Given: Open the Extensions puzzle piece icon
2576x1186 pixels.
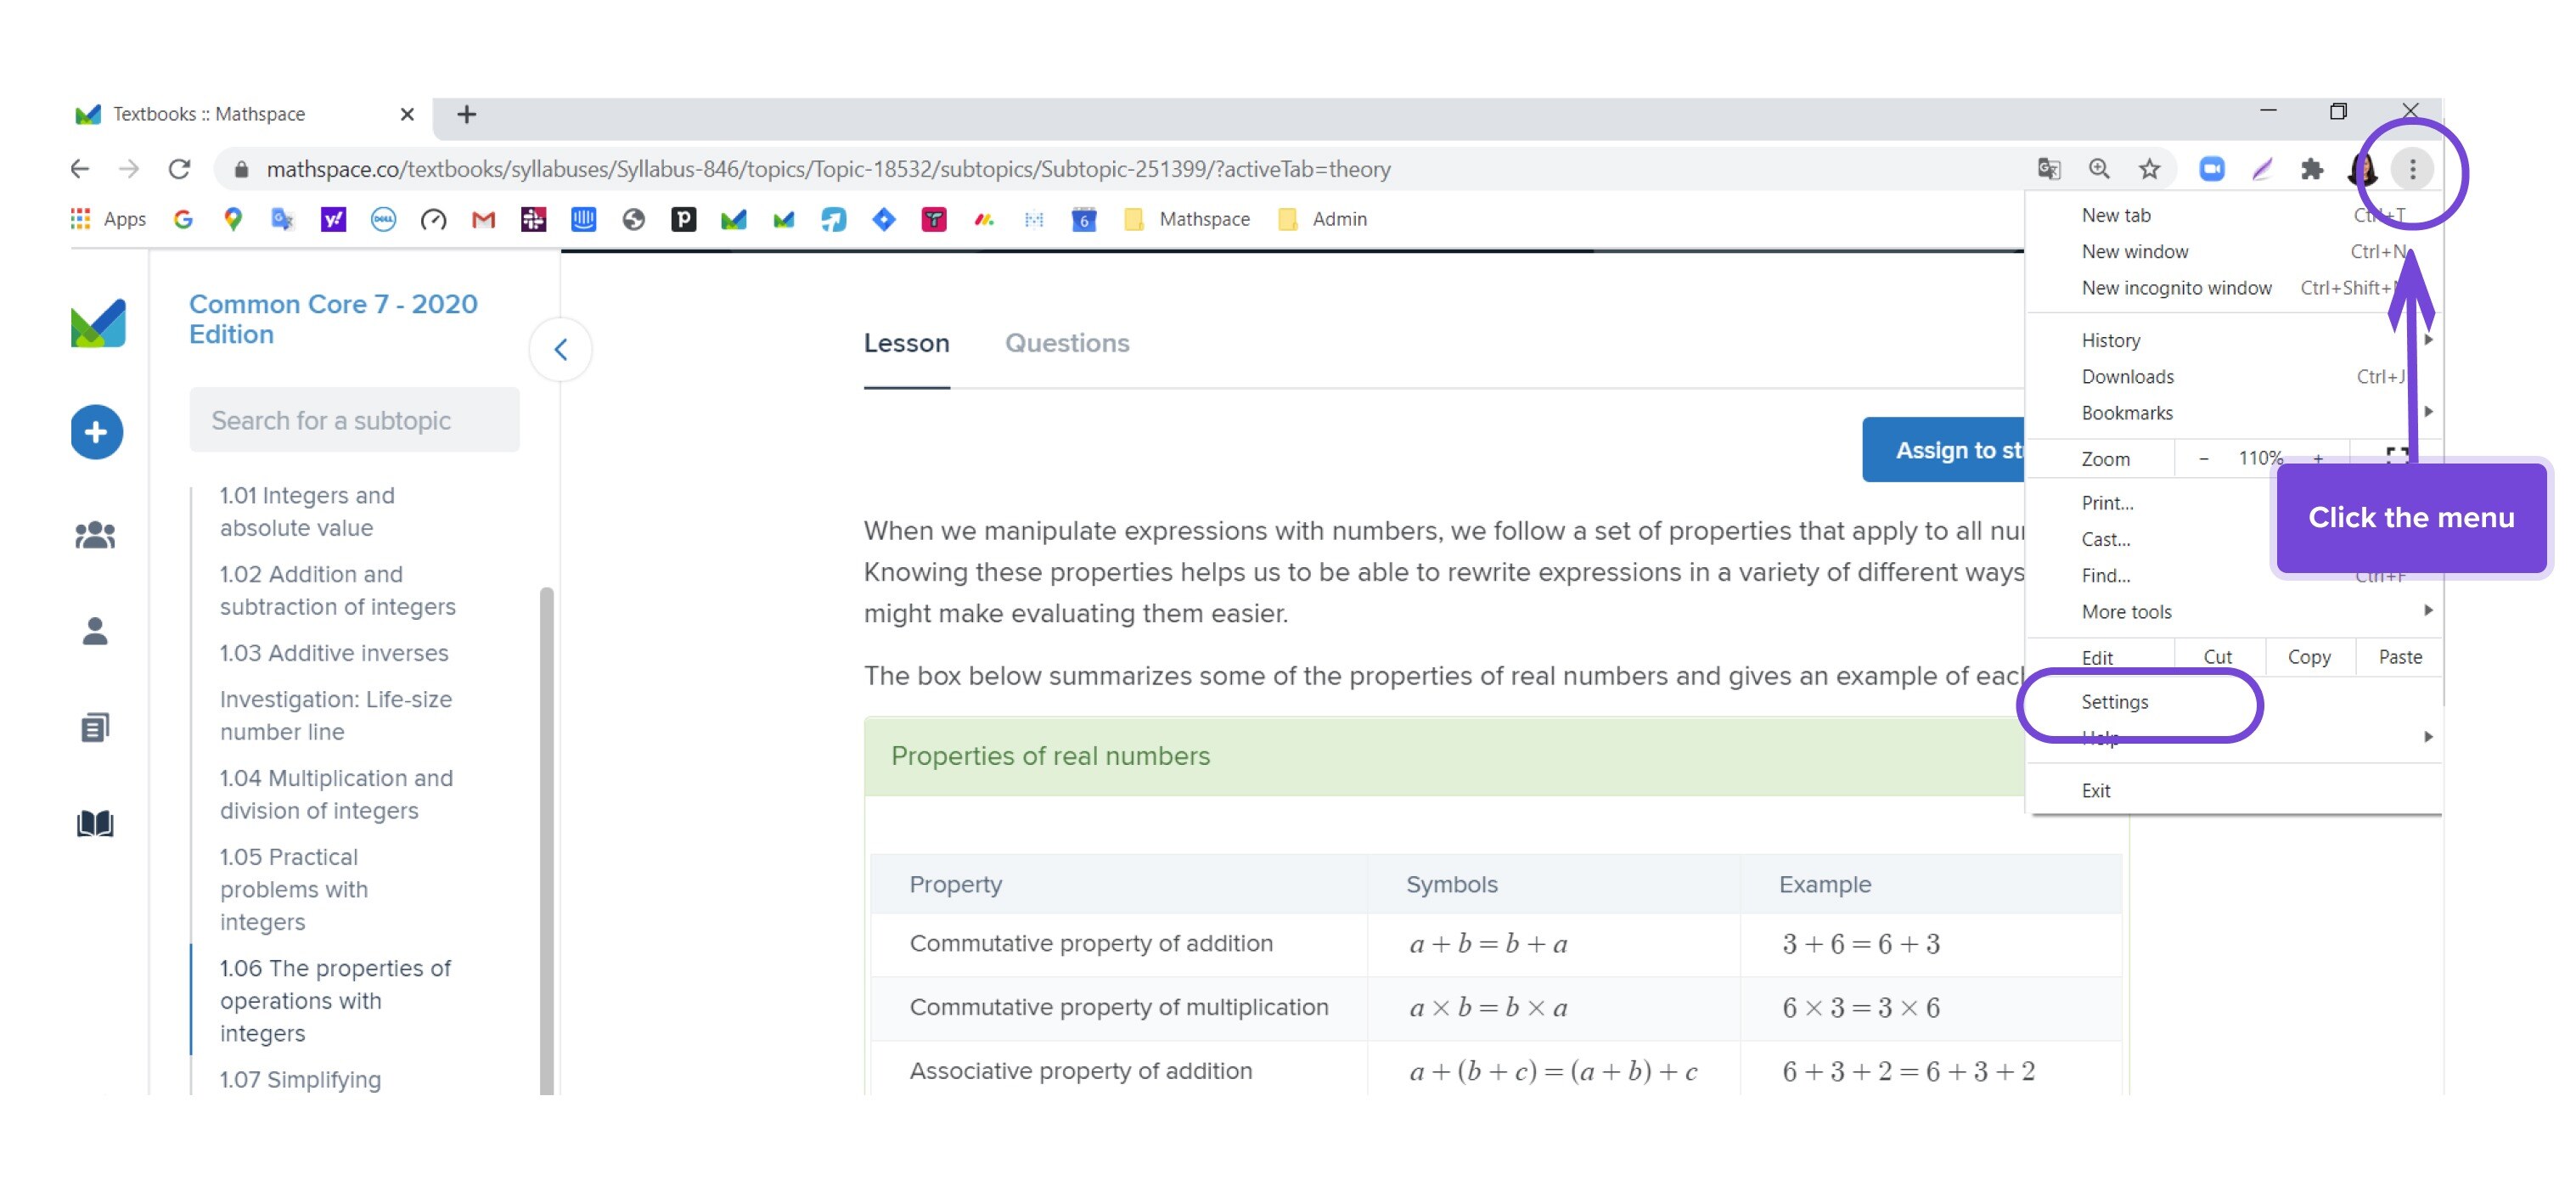Looking at the screenshot, I should click(x=2311, y=169).
